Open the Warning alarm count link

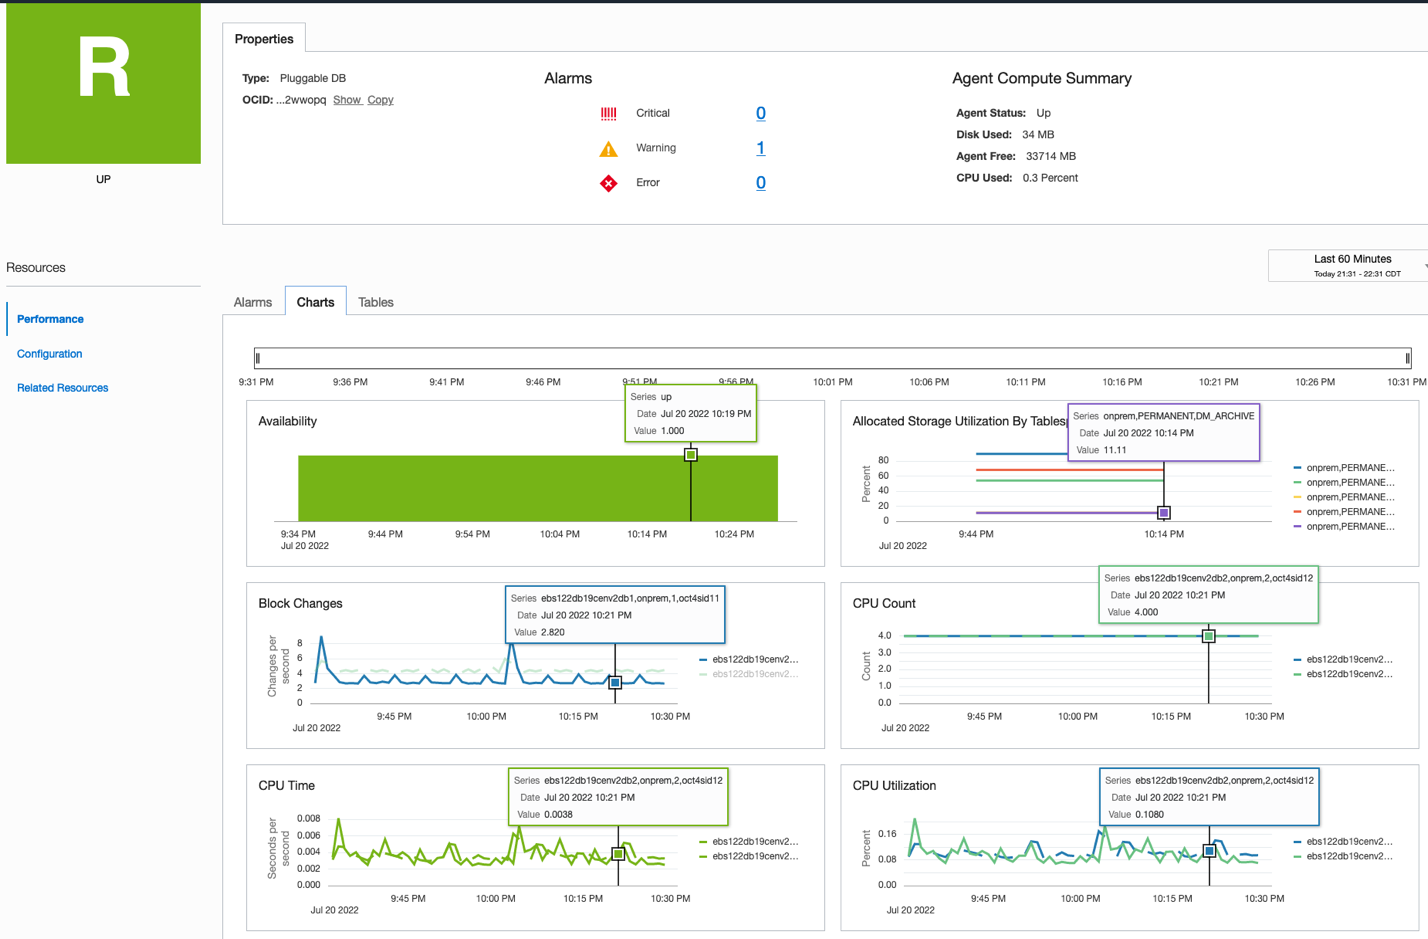[761, 148]
